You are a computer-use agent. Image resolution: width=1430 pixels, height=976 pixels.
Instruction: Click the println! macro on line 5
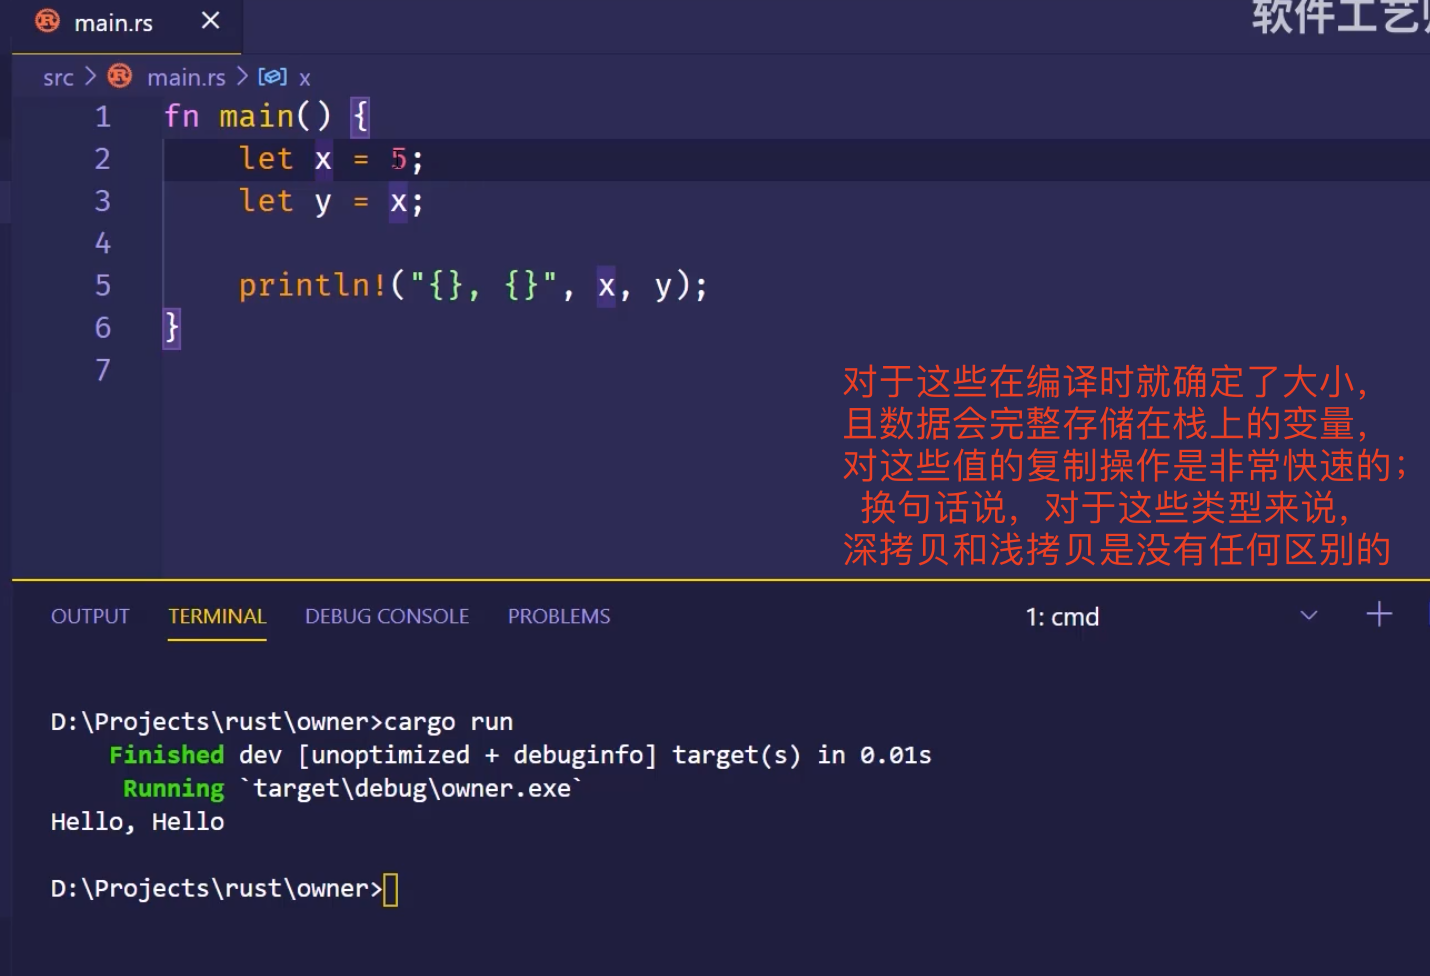point(311,286)
